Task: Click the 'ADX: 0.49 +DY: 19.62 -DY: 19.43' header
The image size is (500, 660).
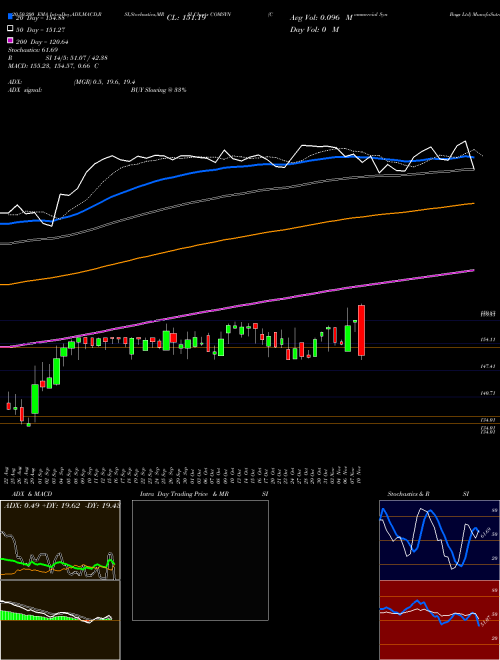Action: pyautogui.click(x=62, y=506)
